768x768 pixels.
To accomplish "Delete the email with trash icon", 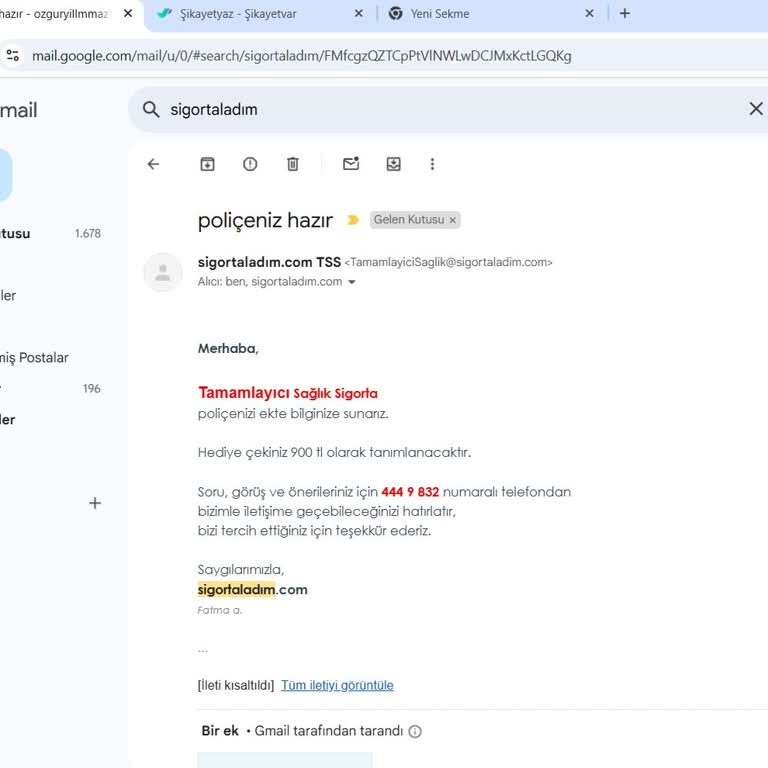I will pyautogui.click(x=292, y=164).
